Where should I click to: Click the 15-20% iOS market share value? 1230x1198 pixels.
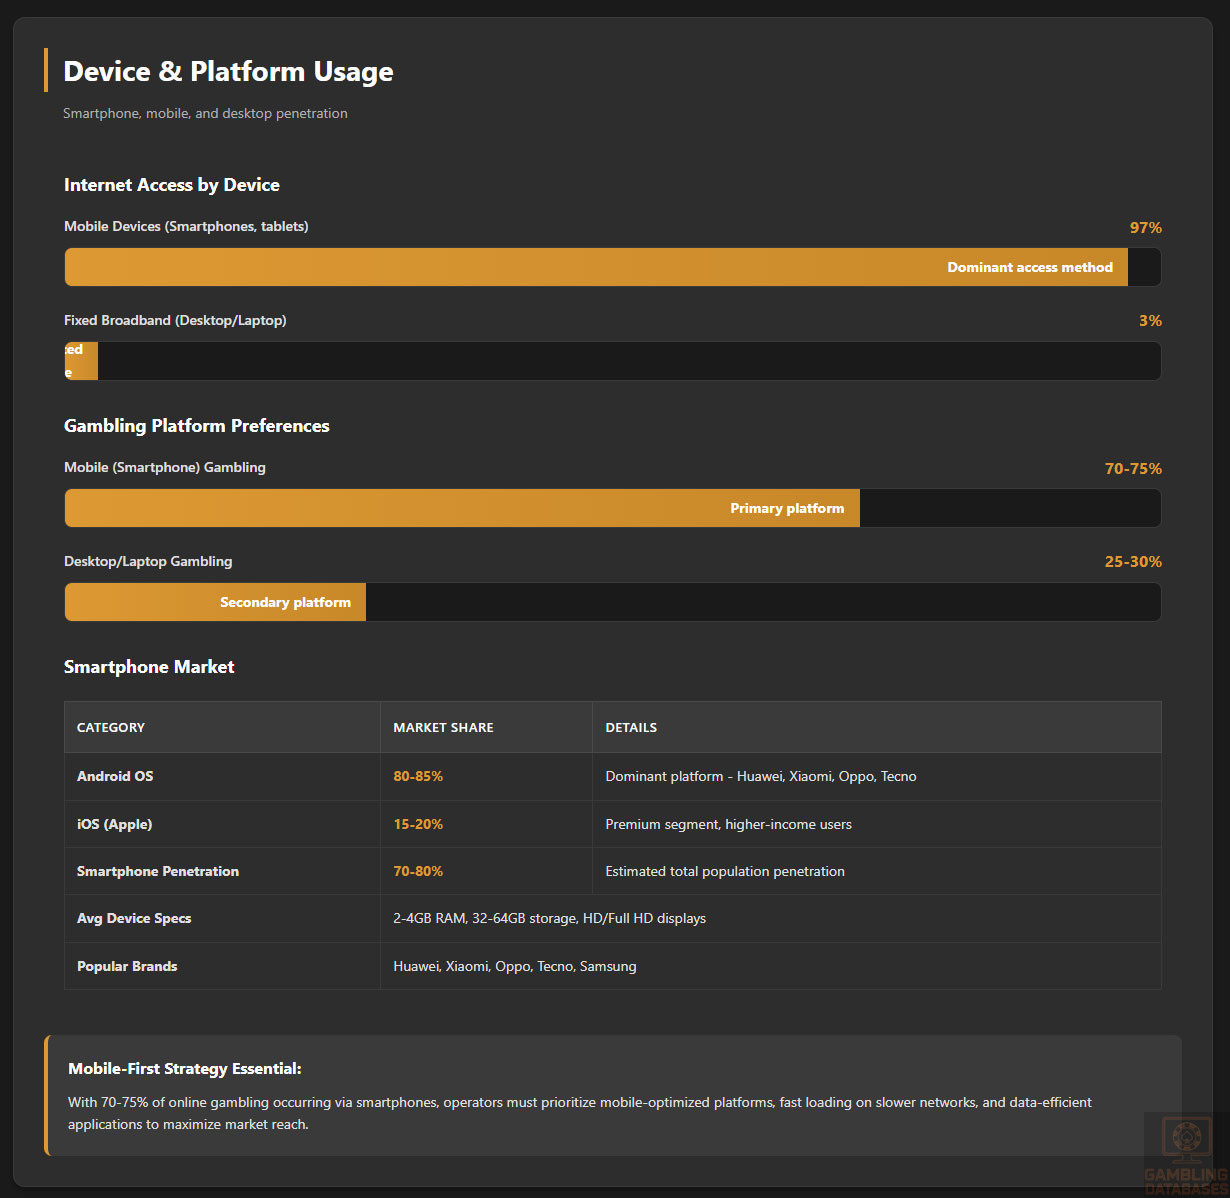pyautogui.click(x=418, y=824)
